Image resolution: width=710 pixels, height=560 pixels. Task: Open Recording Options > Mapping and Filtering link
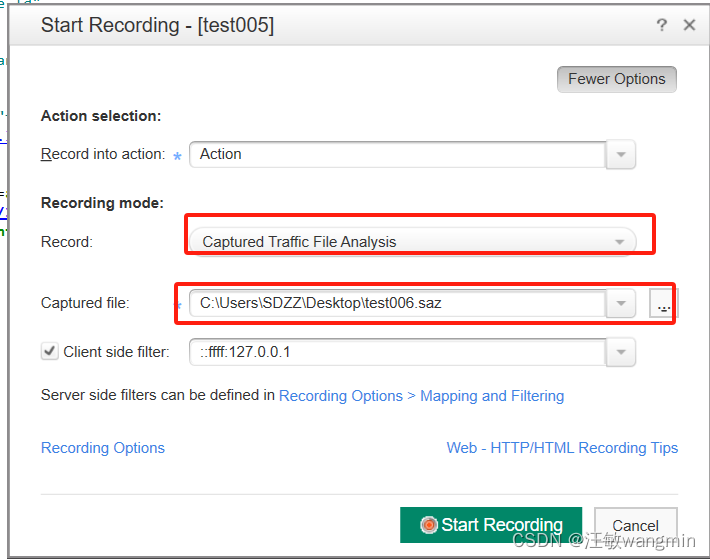pyautogui.click(x=422, y=396)
